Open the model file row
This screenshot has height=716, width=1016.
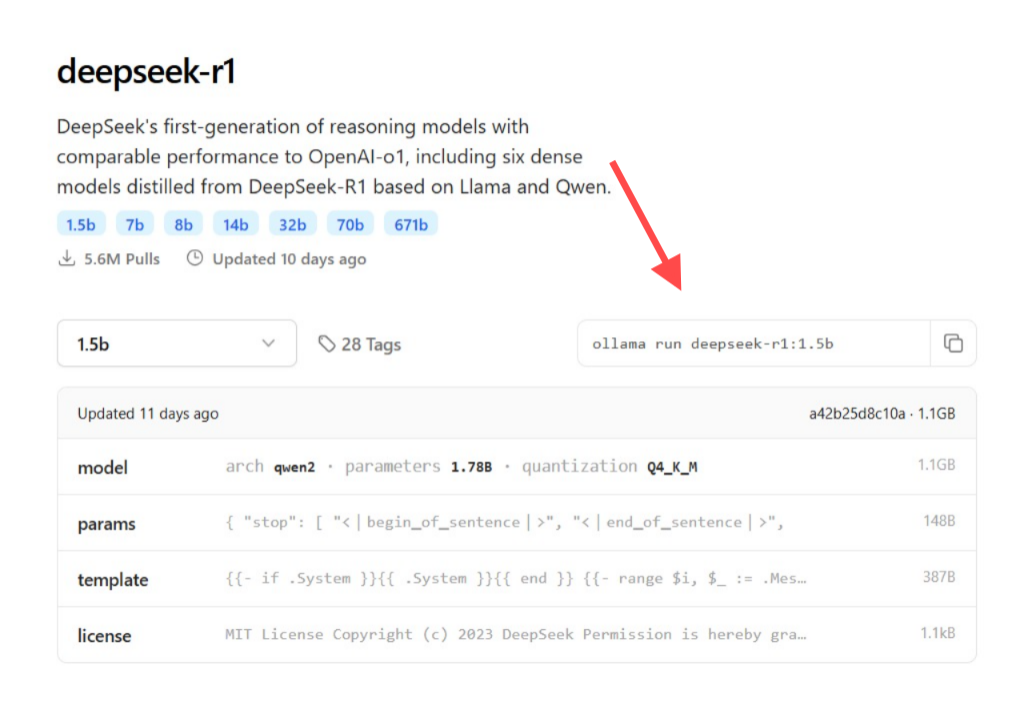click(x=516, y=467)
